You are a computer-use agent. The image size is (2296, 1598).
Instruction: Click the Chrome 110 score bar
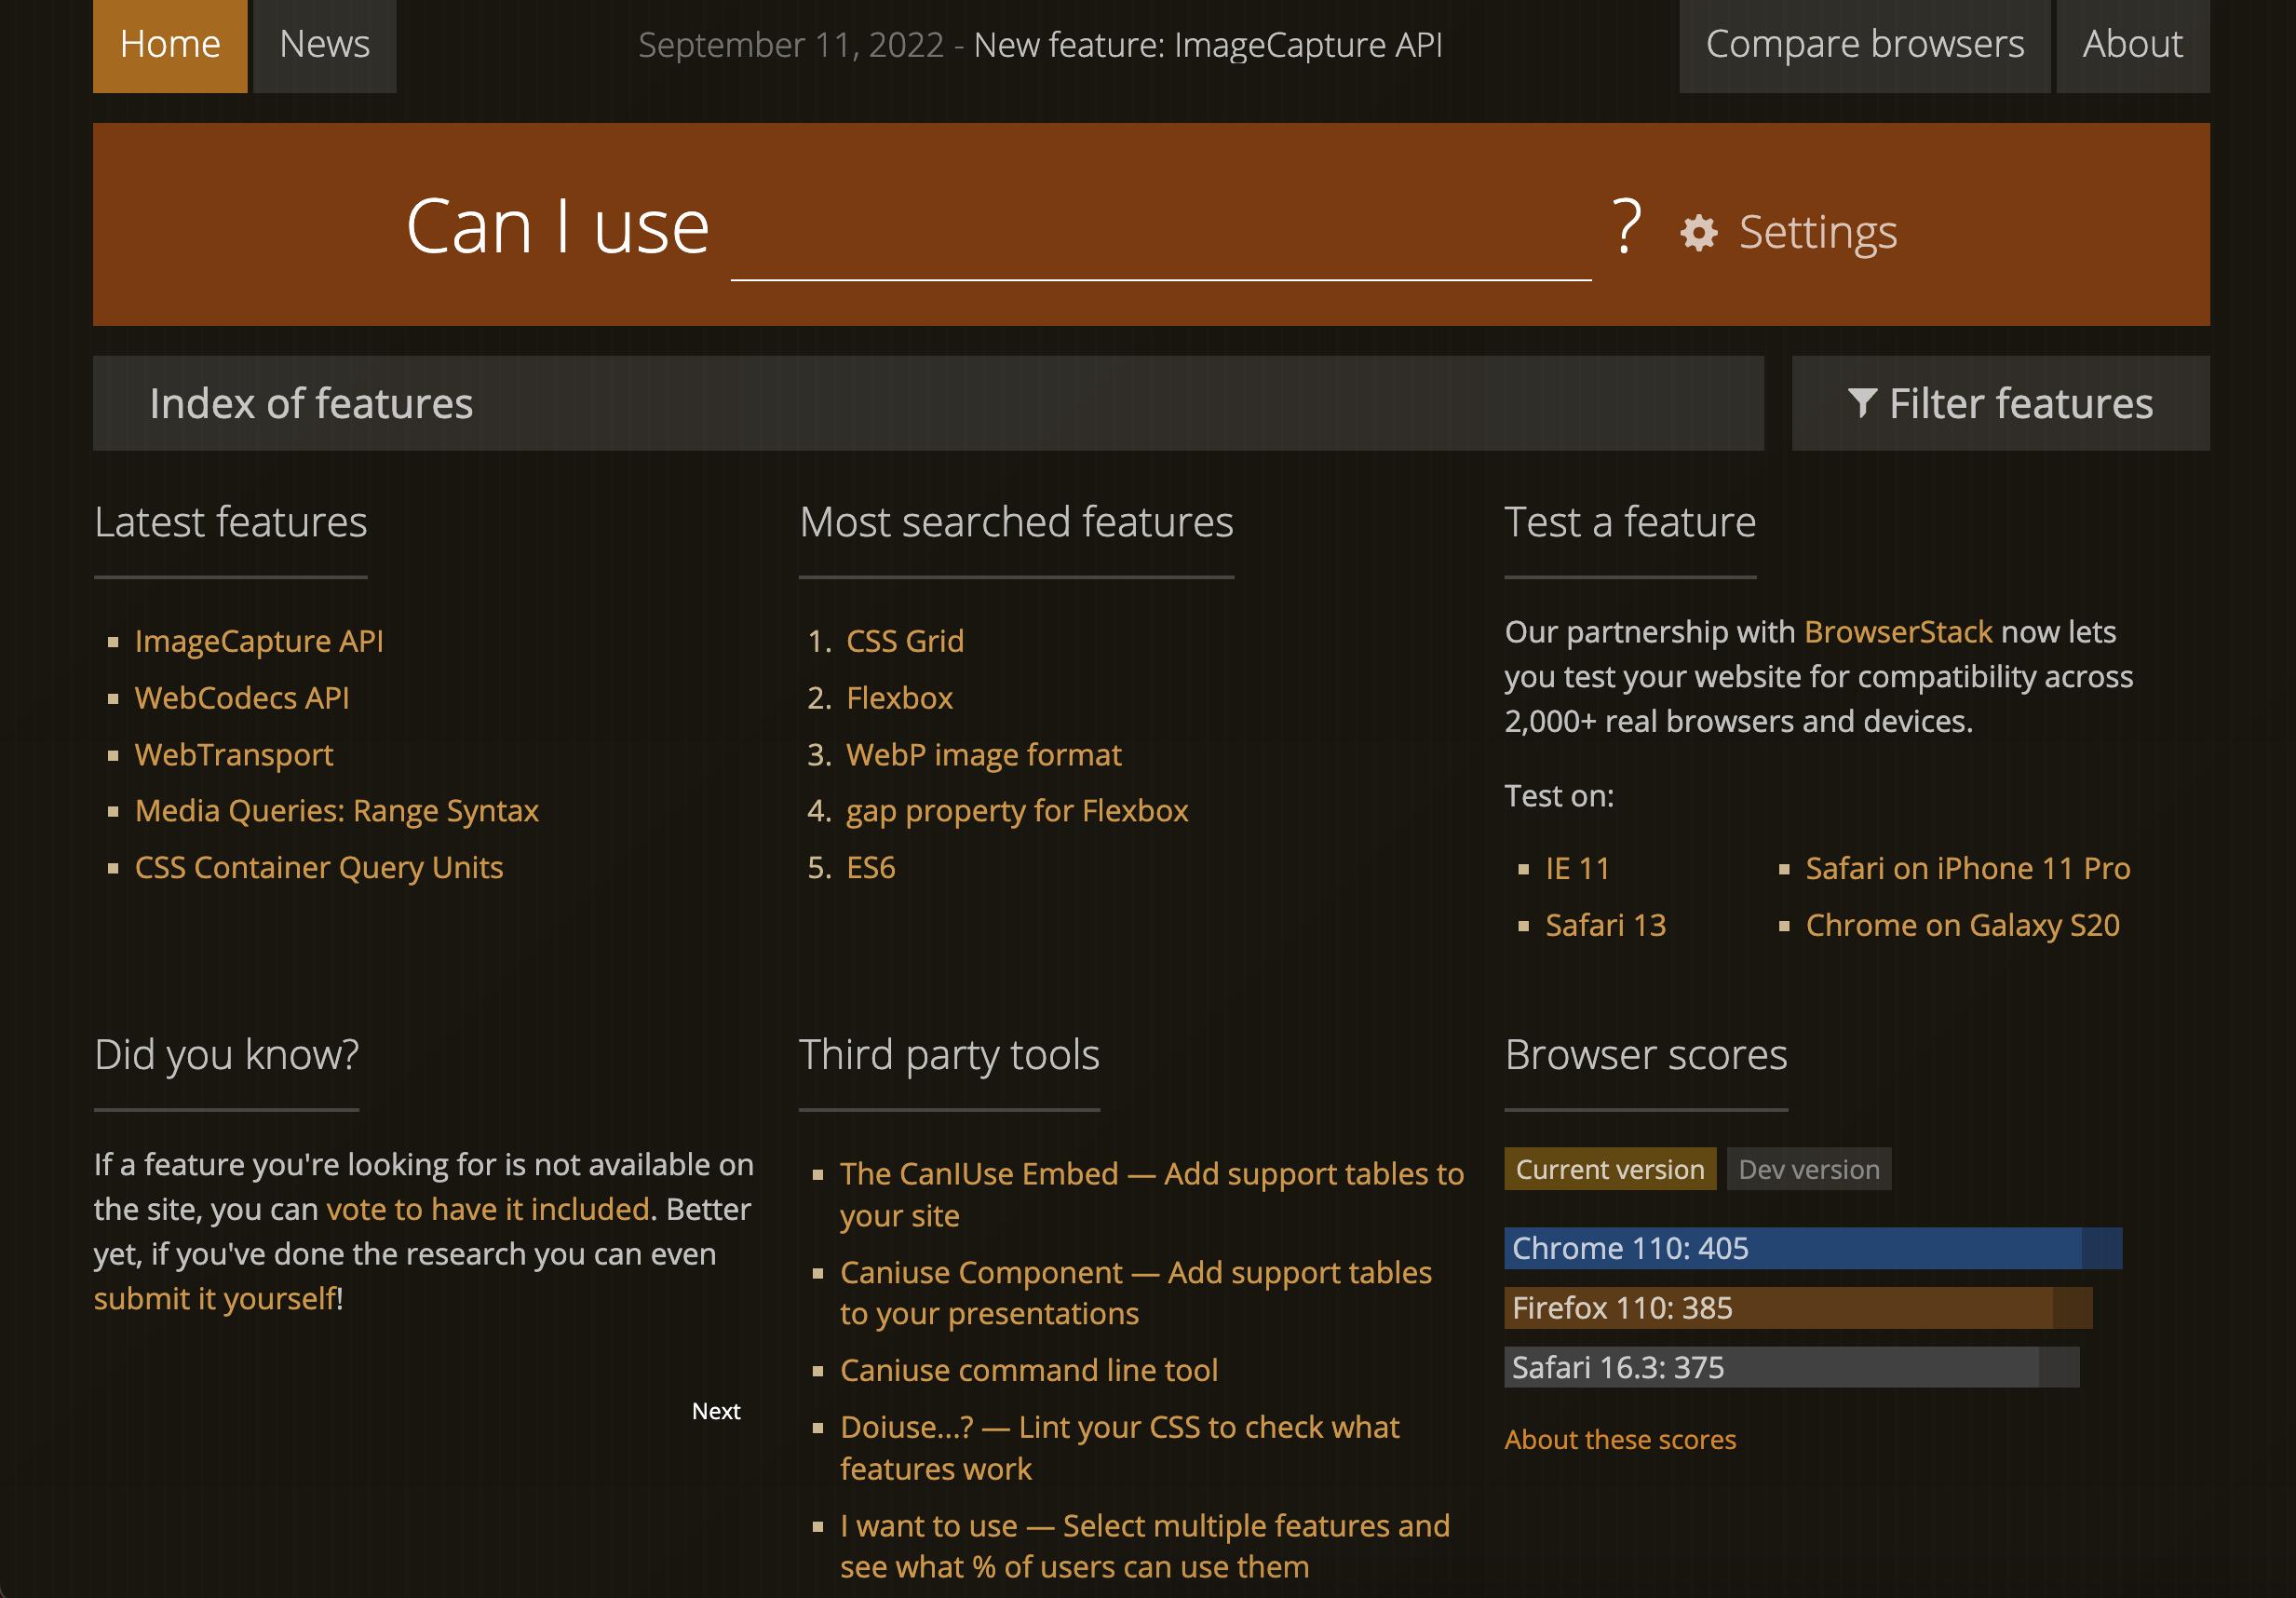pyautogui.click(x=1812, y=1248)
